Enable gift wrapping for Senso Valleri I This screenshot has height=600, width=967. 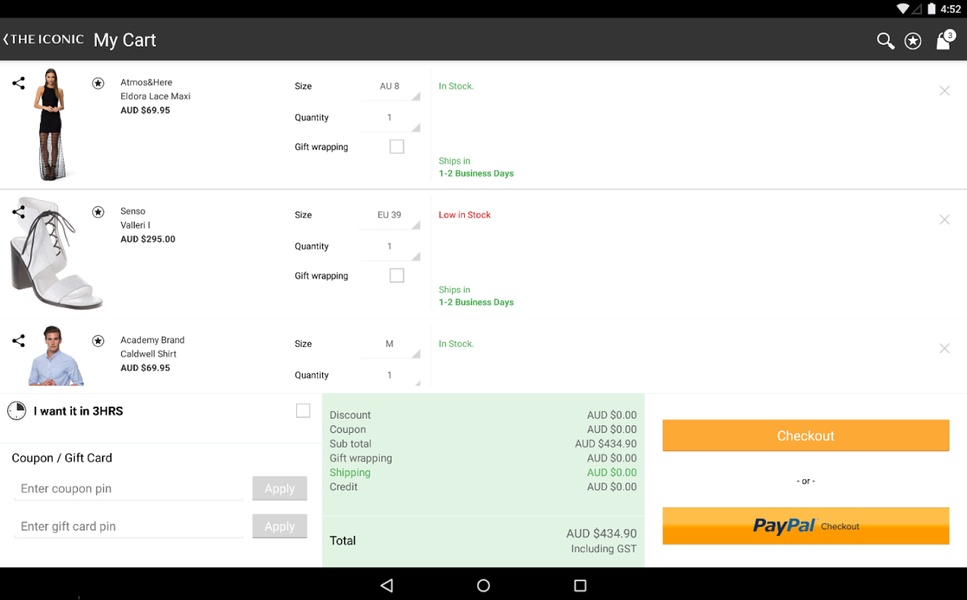(x=397, y=276)
